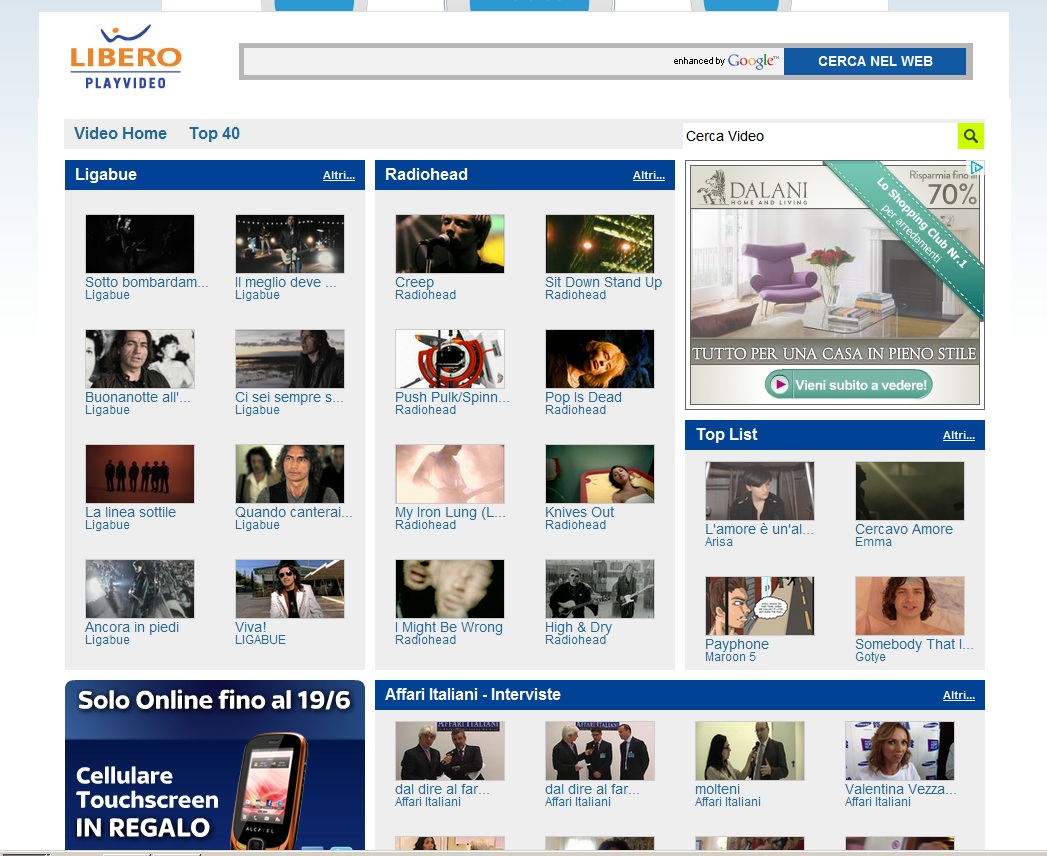
Task: Open the La linea sottile thumbnail
Action: (140, 474)
